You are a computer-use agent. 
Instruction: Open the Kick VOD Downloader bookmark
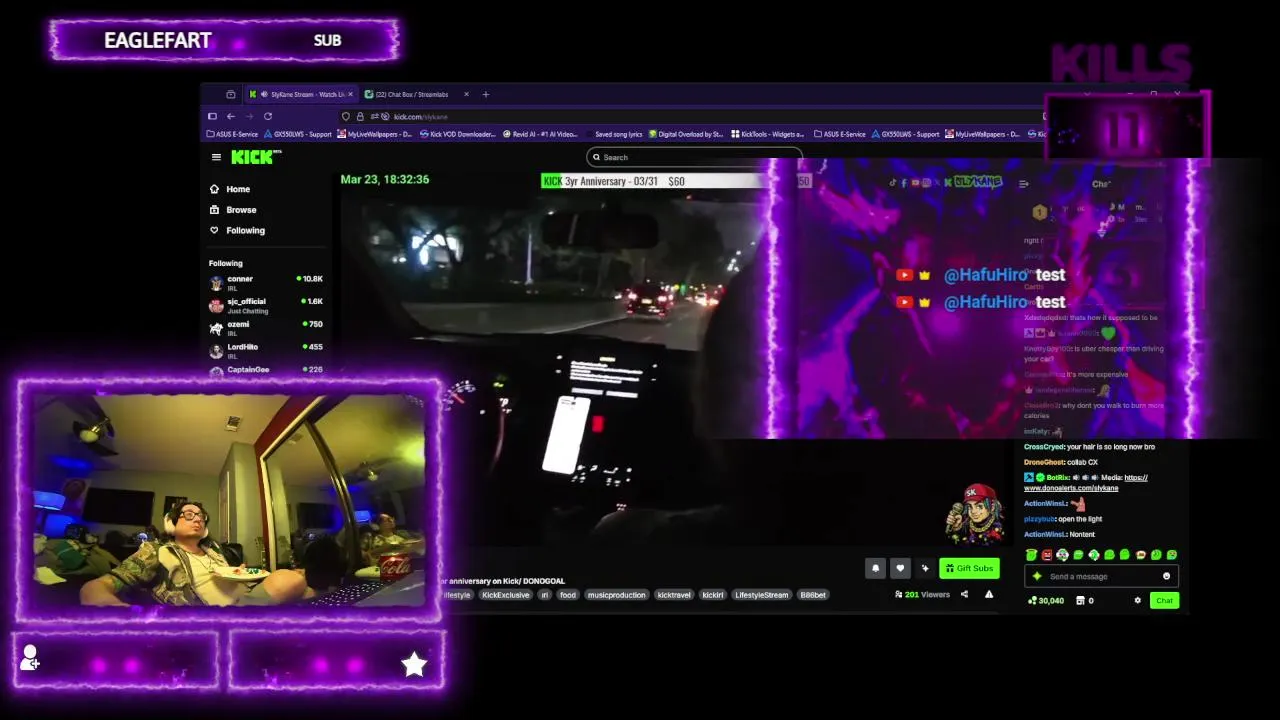pyautogui.click(x=457, y=134)
